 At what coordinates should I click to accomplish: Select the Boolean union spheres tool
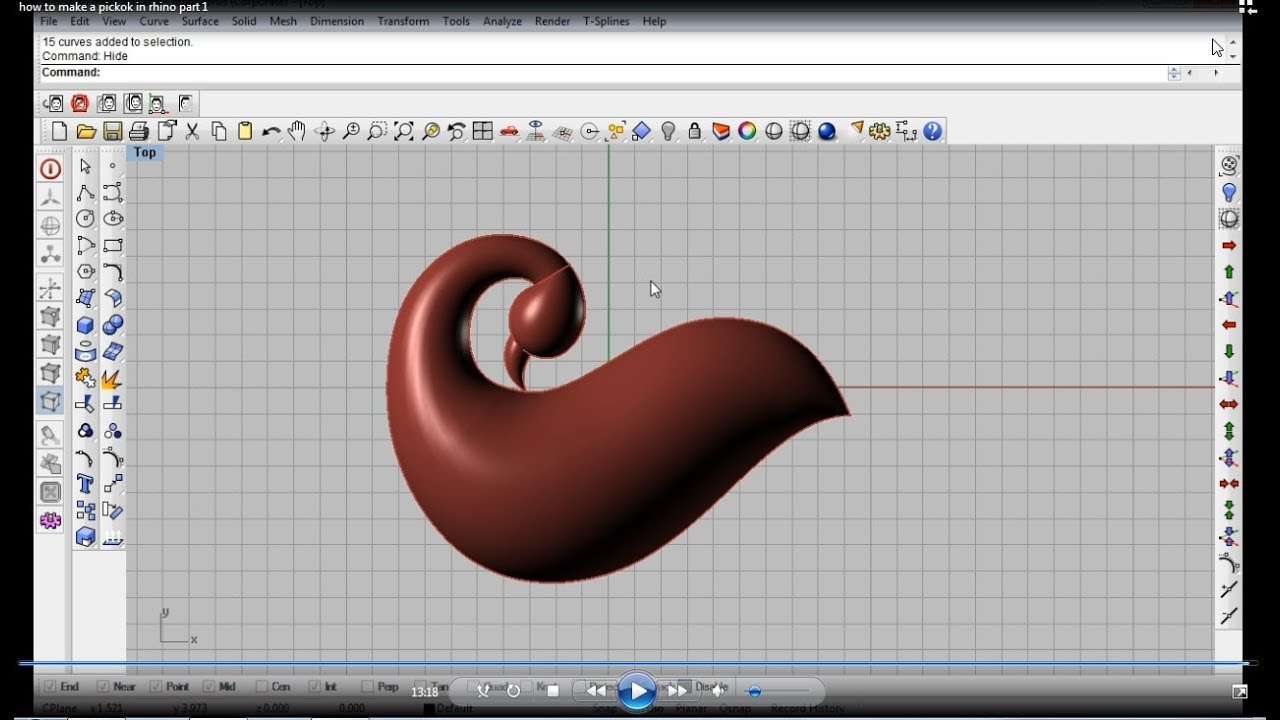113,325
